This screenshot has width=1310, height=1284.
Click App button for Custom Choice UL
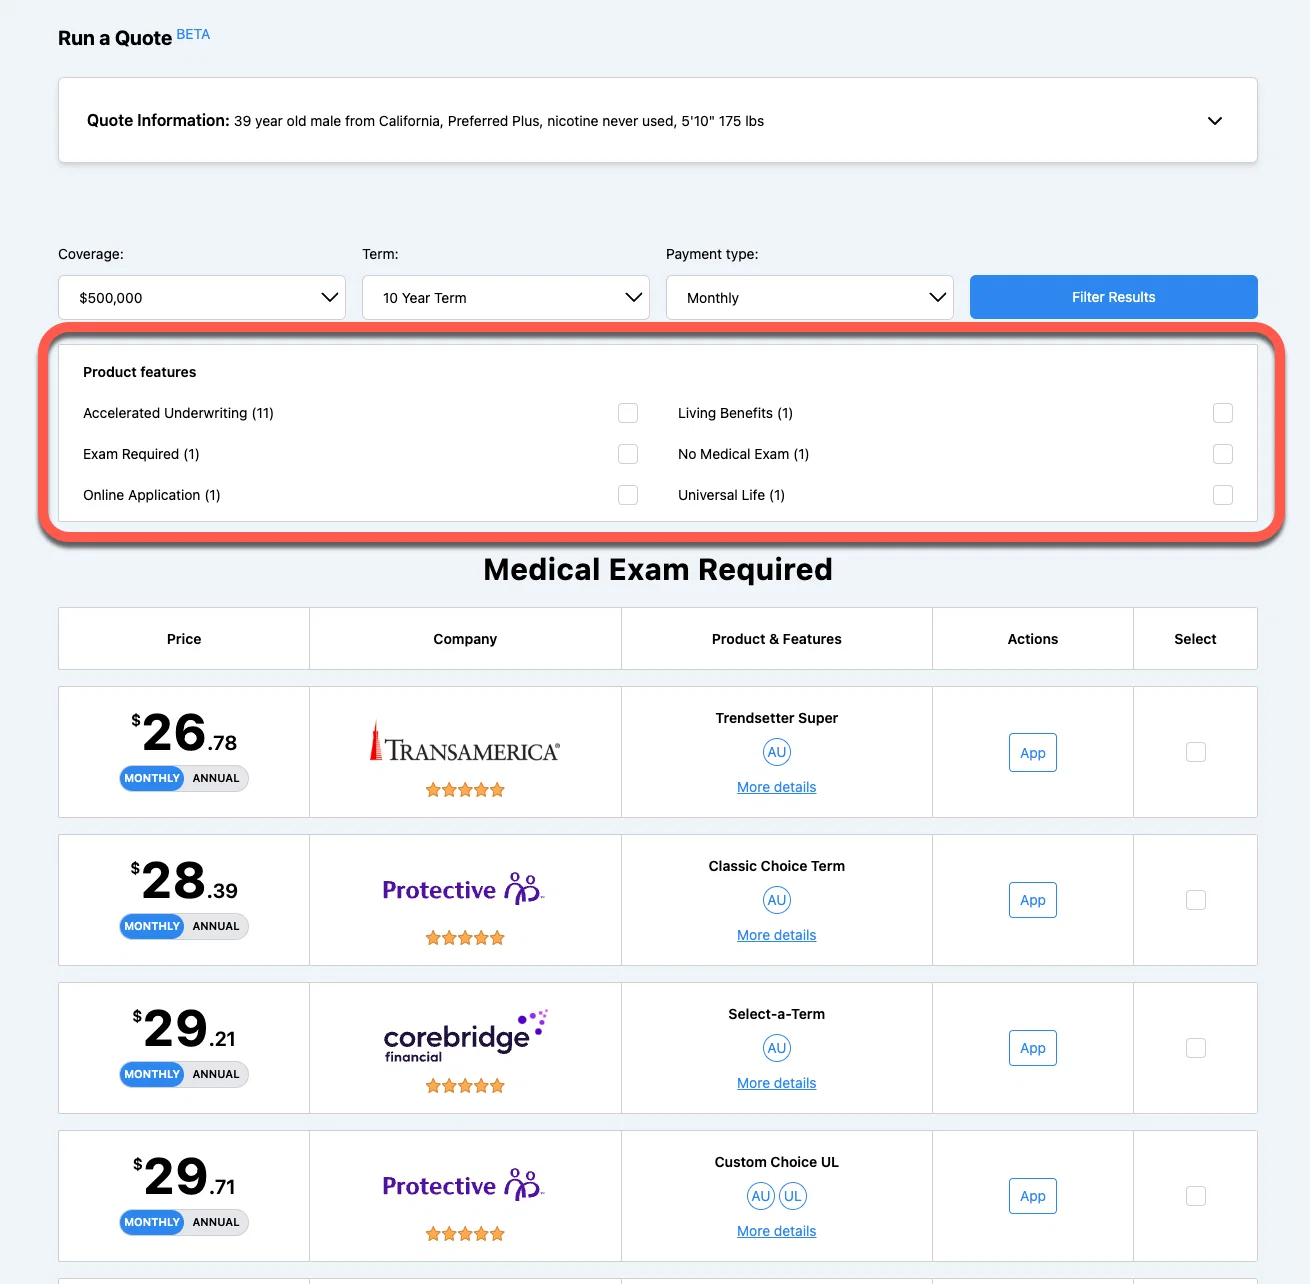point(1033,1196)
